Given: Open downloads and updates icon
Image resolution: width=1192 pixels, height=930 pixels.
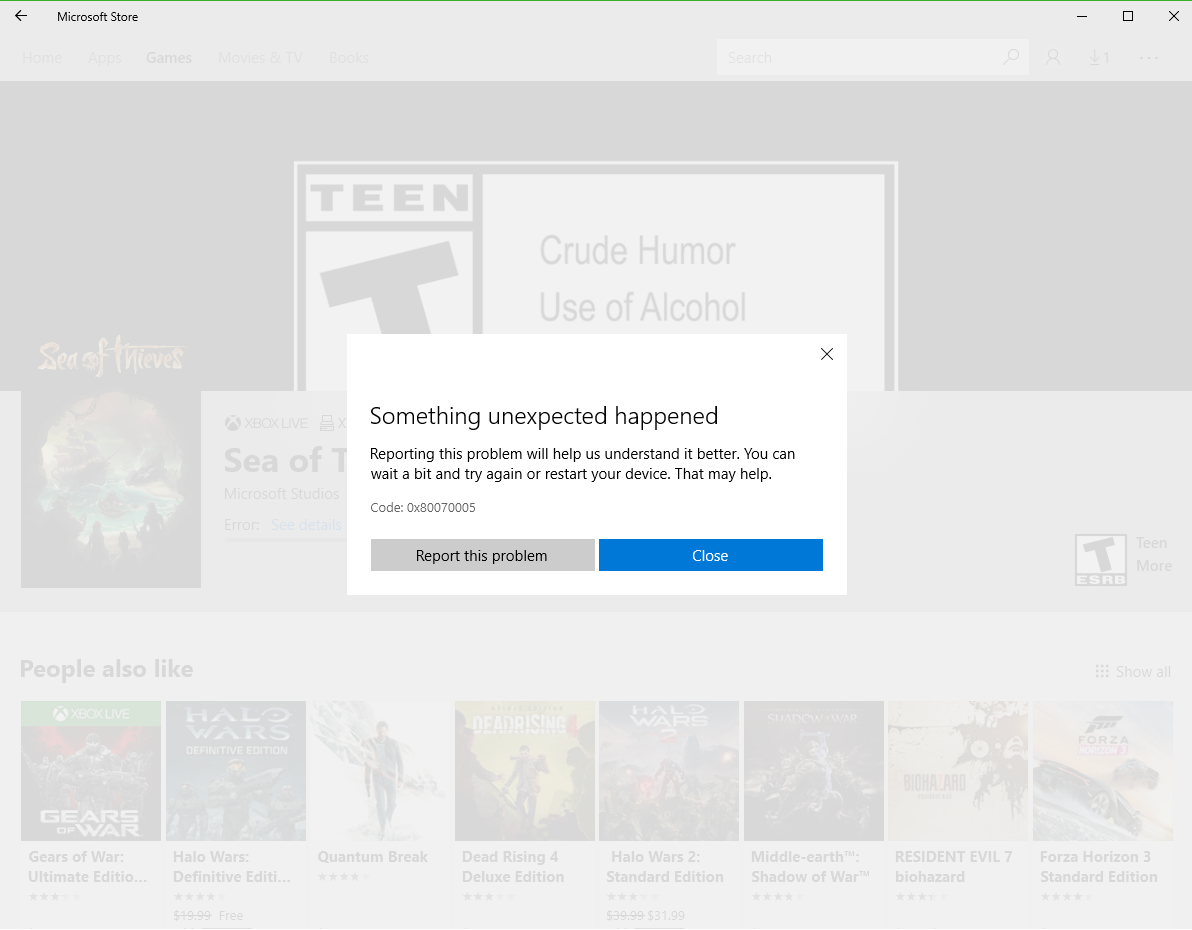Looking at the screenshot, I should [1098, 58].
